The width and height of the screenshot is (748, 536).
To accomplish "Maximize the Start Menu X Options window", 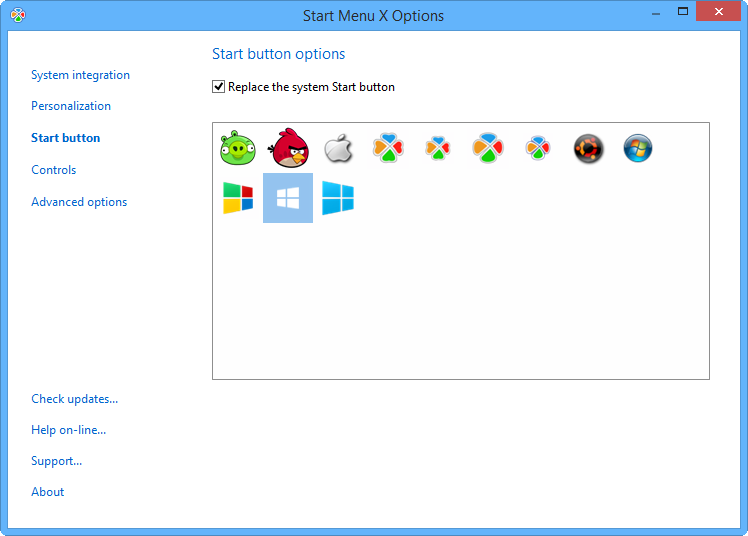I will 683,11.
